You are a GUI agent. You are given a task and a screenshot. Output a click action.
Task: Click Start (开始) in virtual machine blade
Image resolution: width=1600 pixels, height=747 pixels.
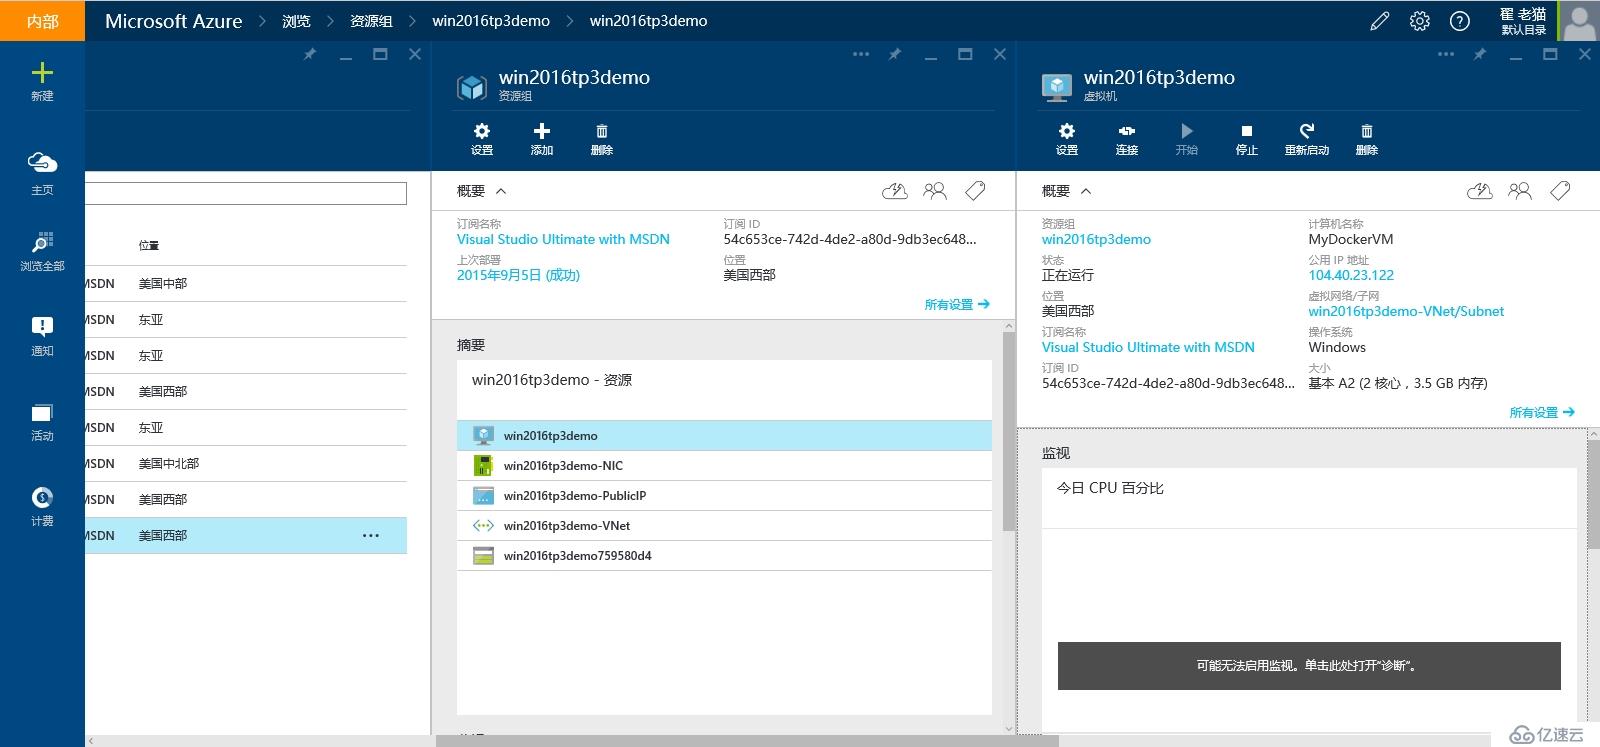pyautogui.click(x=1187, y=139)
